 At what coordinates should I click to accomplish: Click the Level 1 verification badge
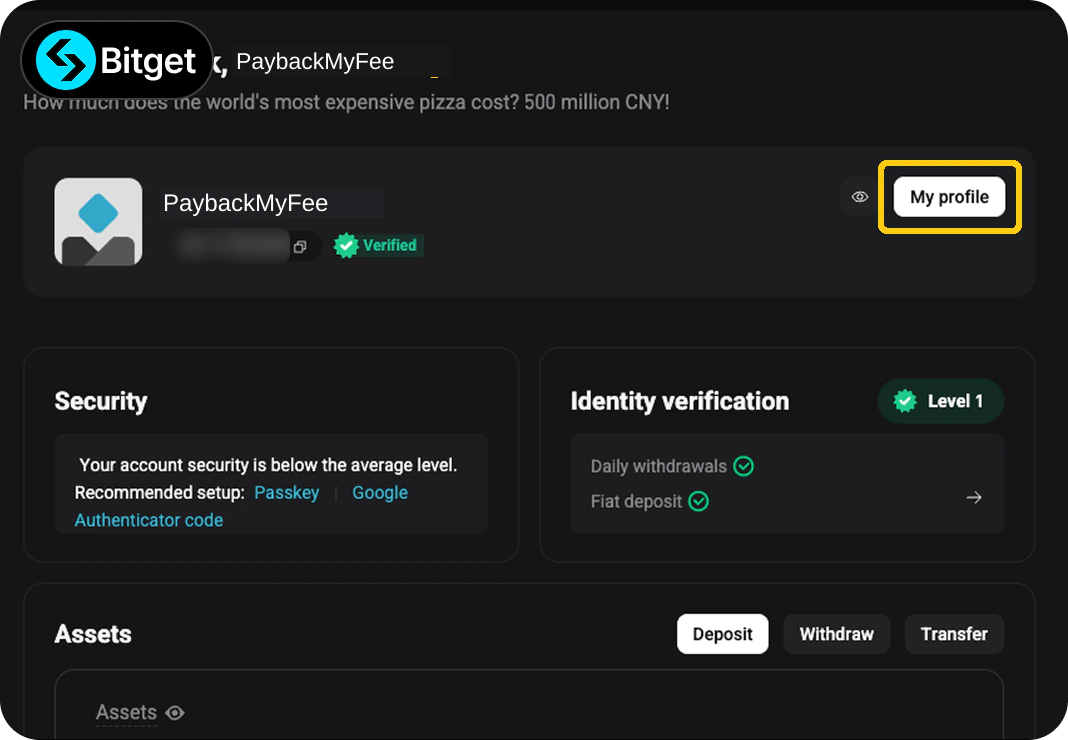[940, 401]
